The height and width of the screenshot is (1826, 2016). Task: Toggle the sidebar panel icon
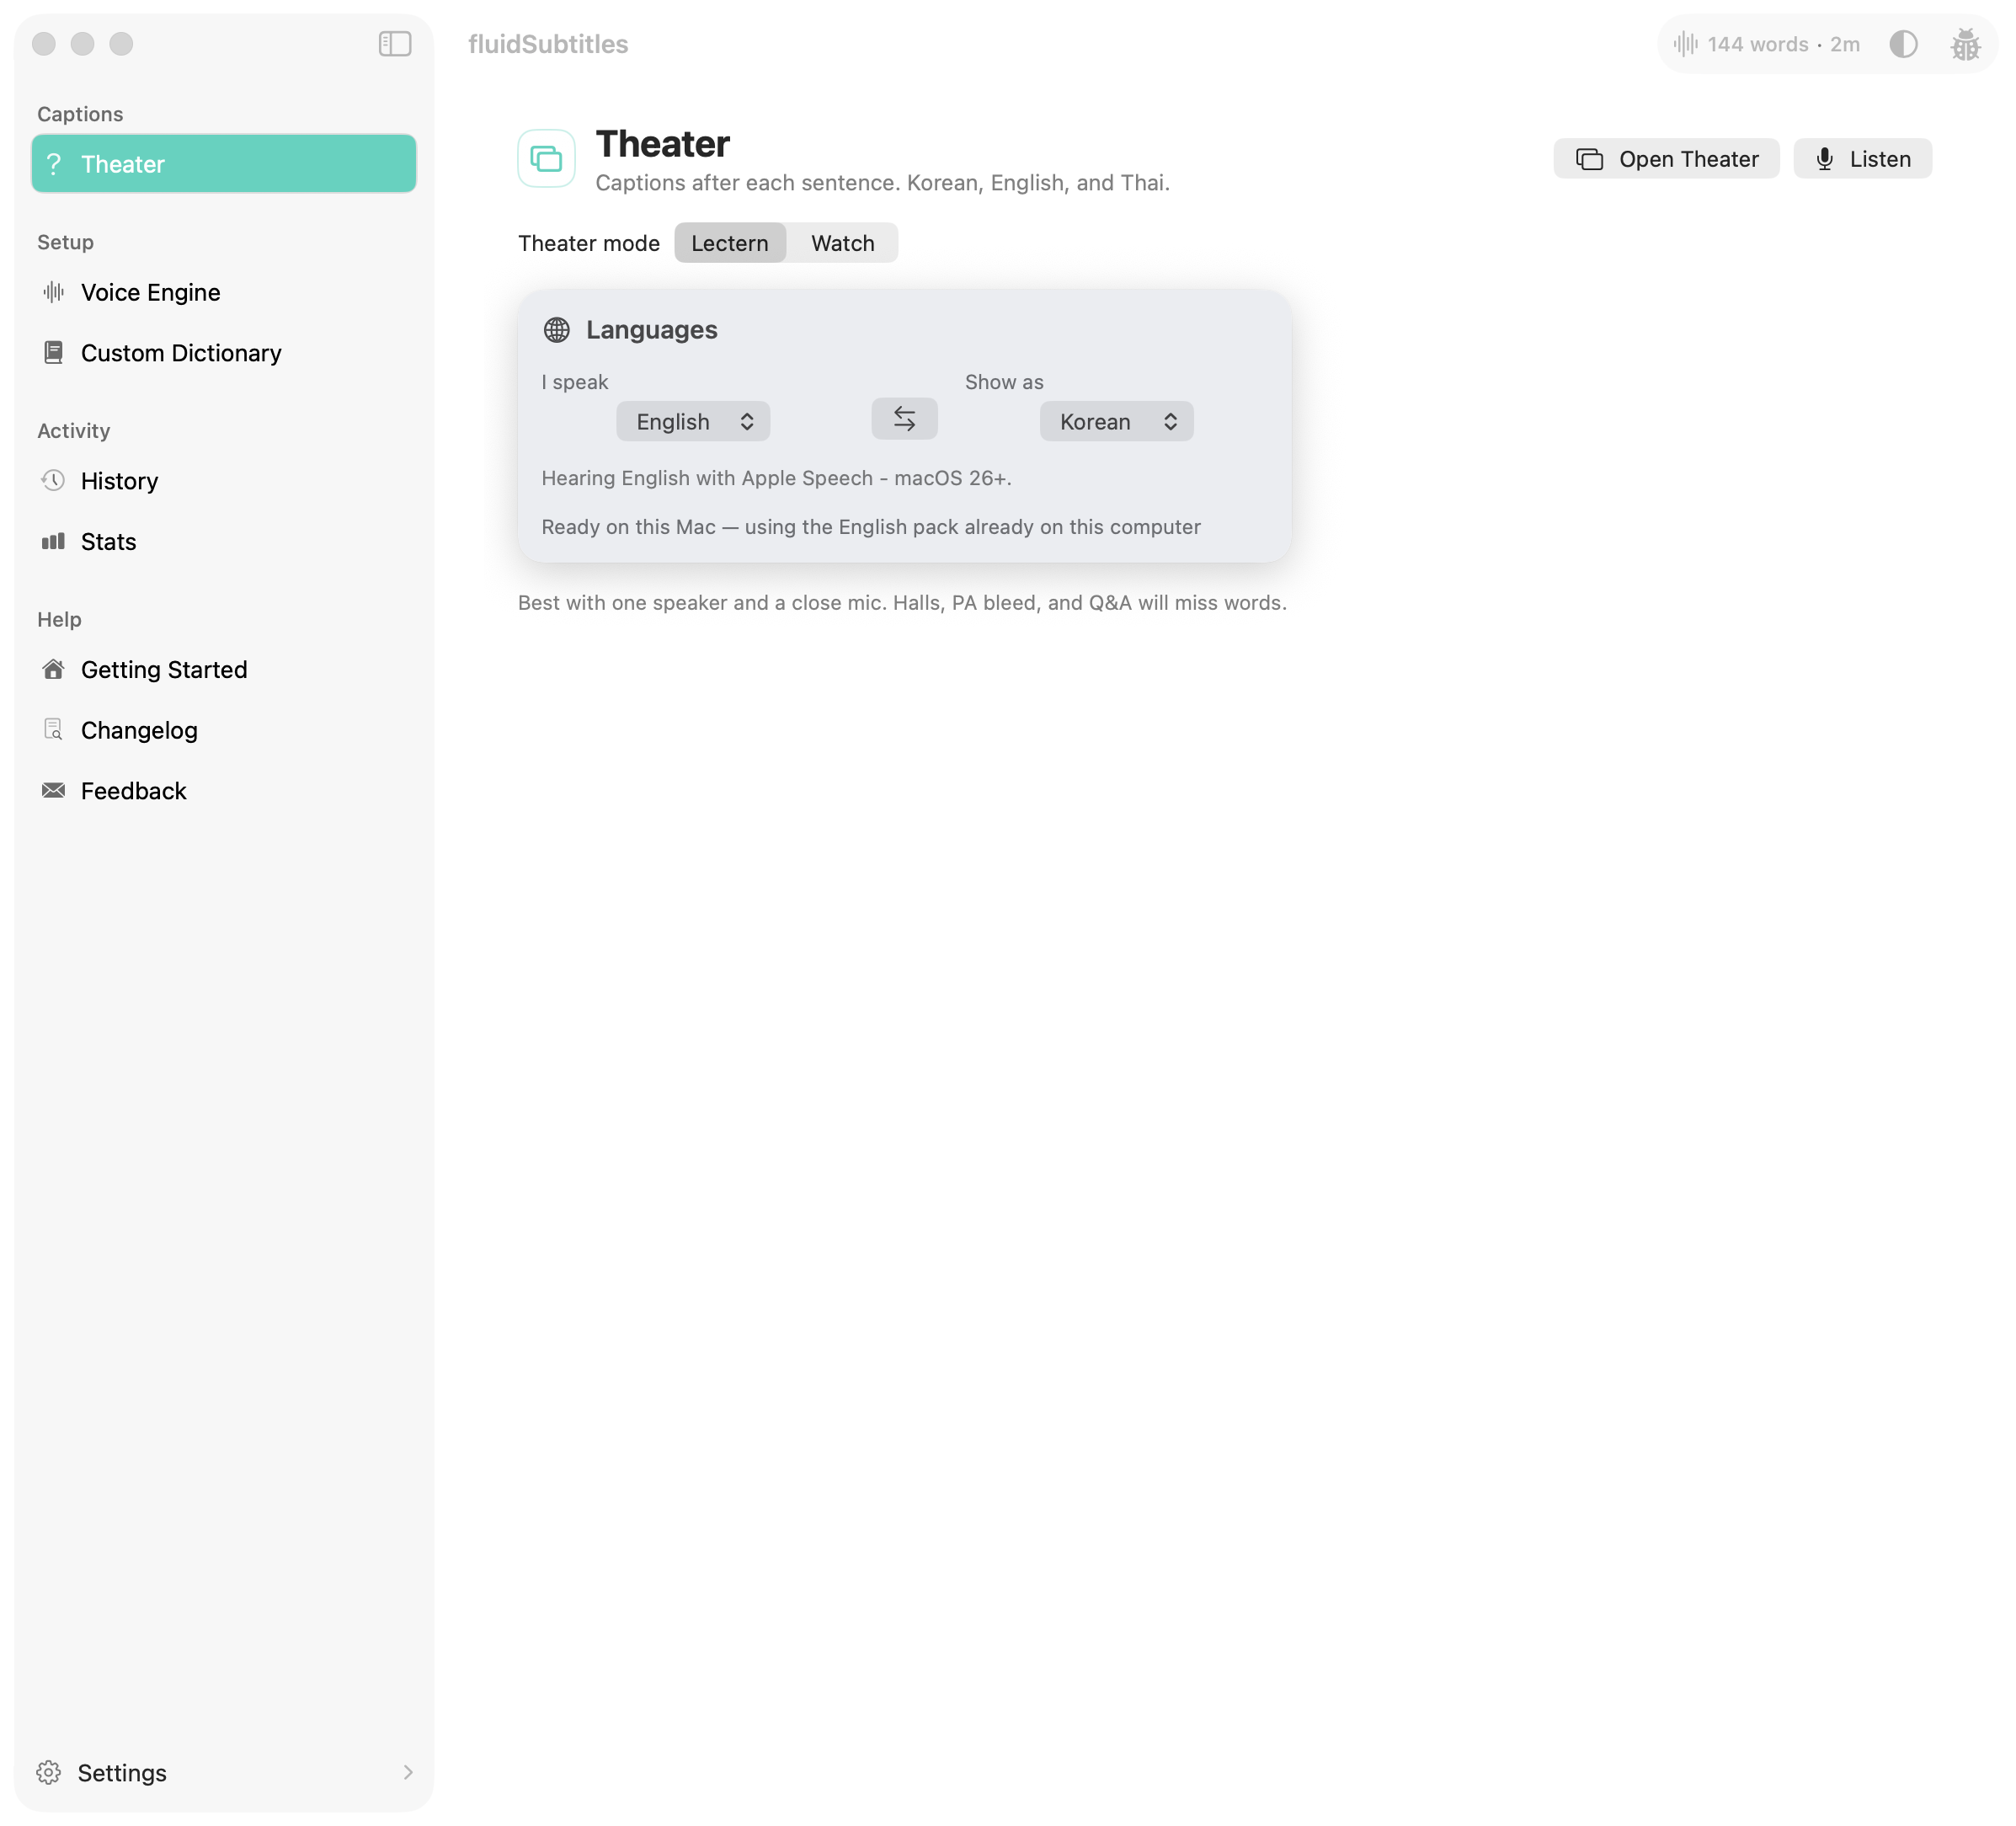[395, 44]
